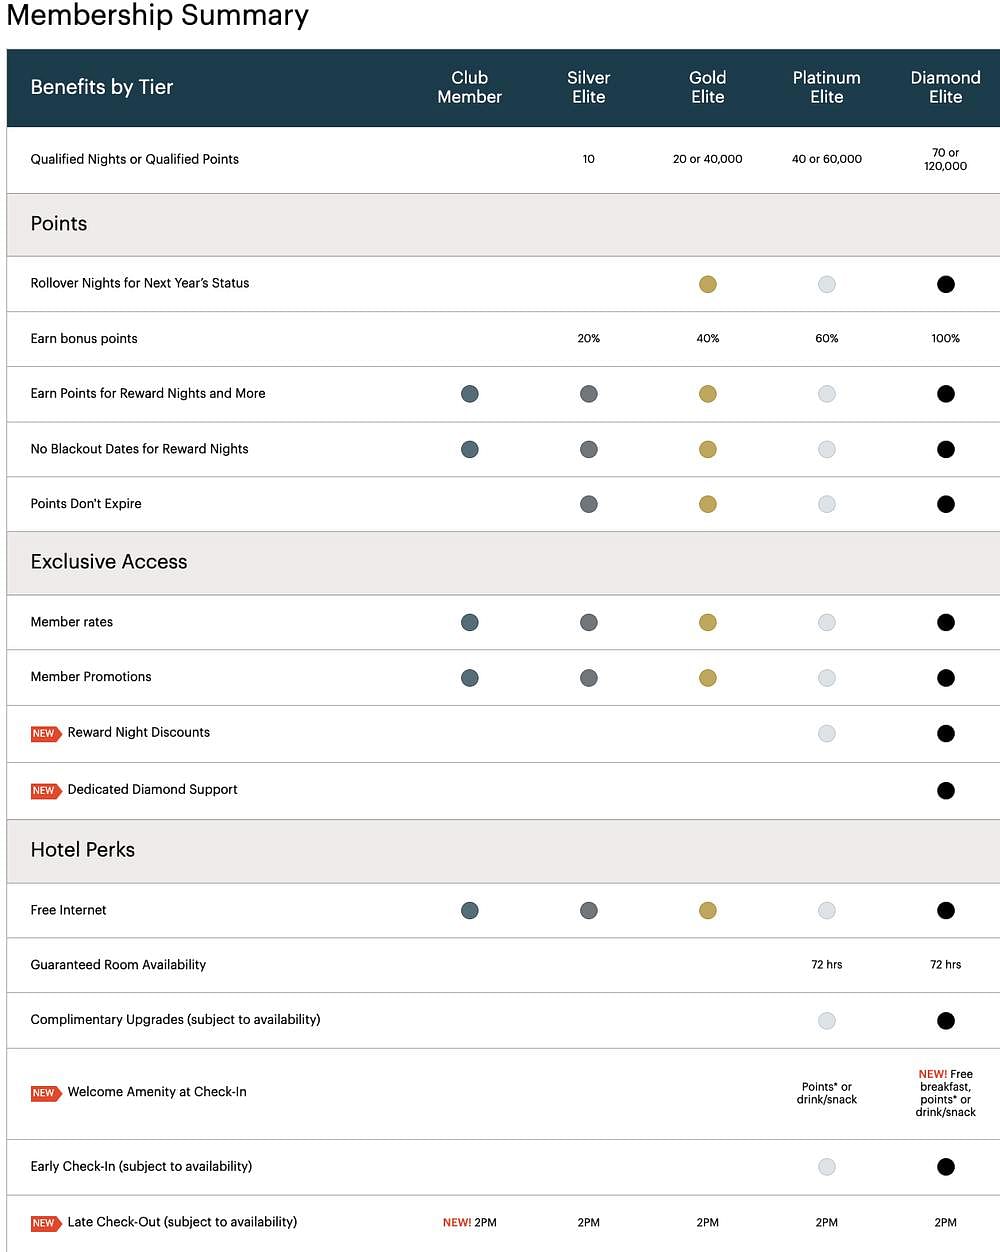Click the Silver Elite 10 qualified nights value
The image size is (1000, 1252).
click(x=589, y=159)
